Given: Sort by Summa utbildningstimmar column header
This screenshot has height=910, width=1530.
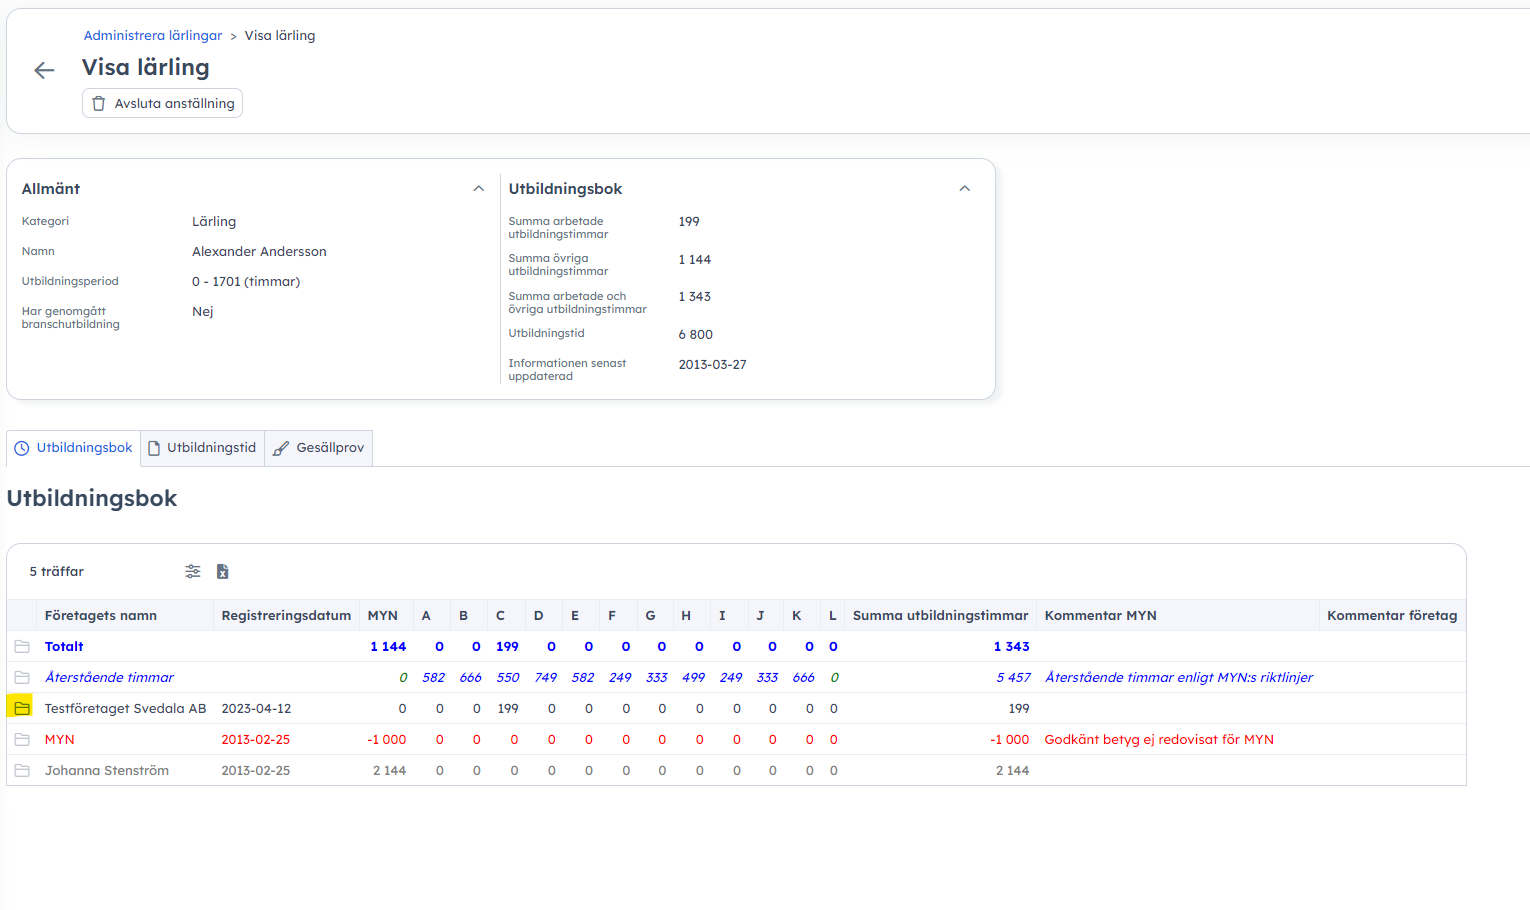Looking at the screenshot, I should (x=940, y=616).
